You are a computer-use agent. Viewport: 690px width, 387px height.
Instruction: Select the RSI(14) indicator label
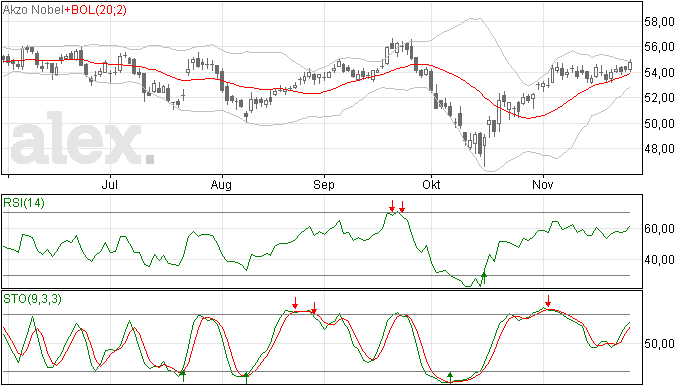pos(24,203)
